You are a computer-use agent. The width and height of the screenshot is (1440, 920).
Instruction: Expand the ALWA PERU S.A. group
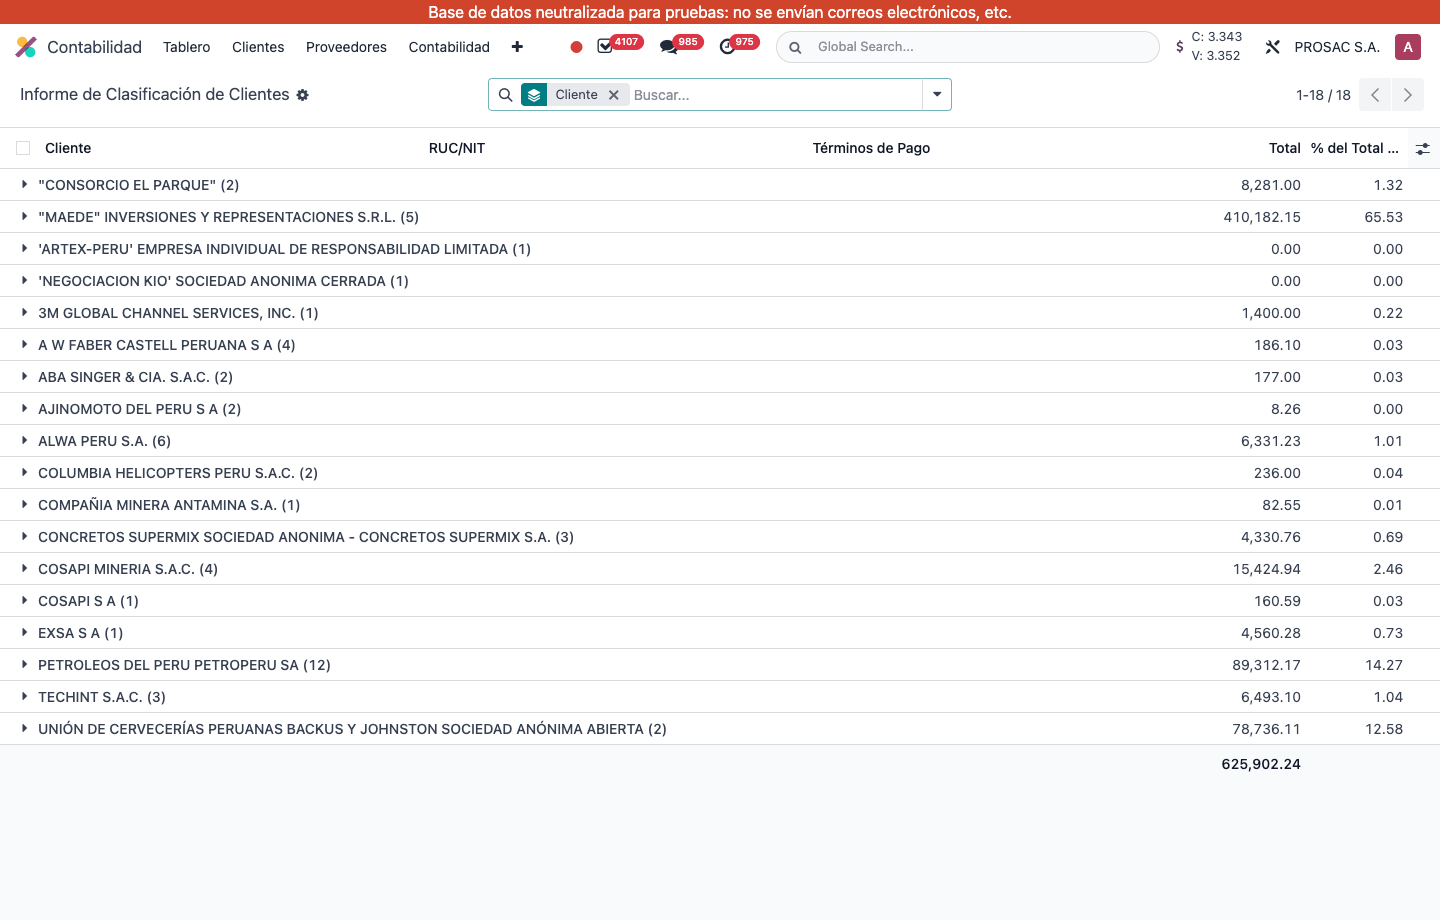(24, 441)
